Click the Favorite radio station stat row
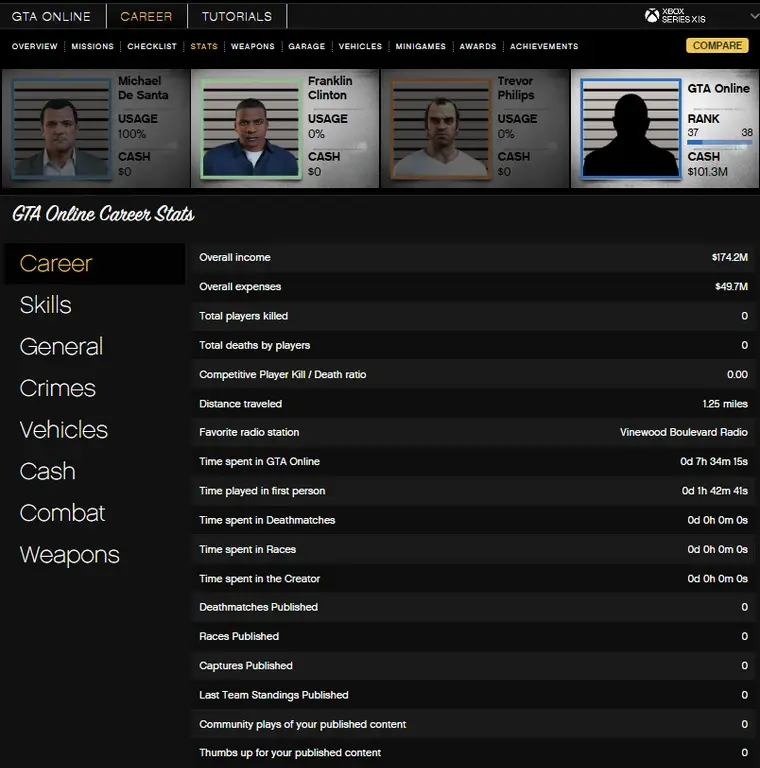This screenshot has width=760, height=768. pyautogui.click(x=473, y=432)
